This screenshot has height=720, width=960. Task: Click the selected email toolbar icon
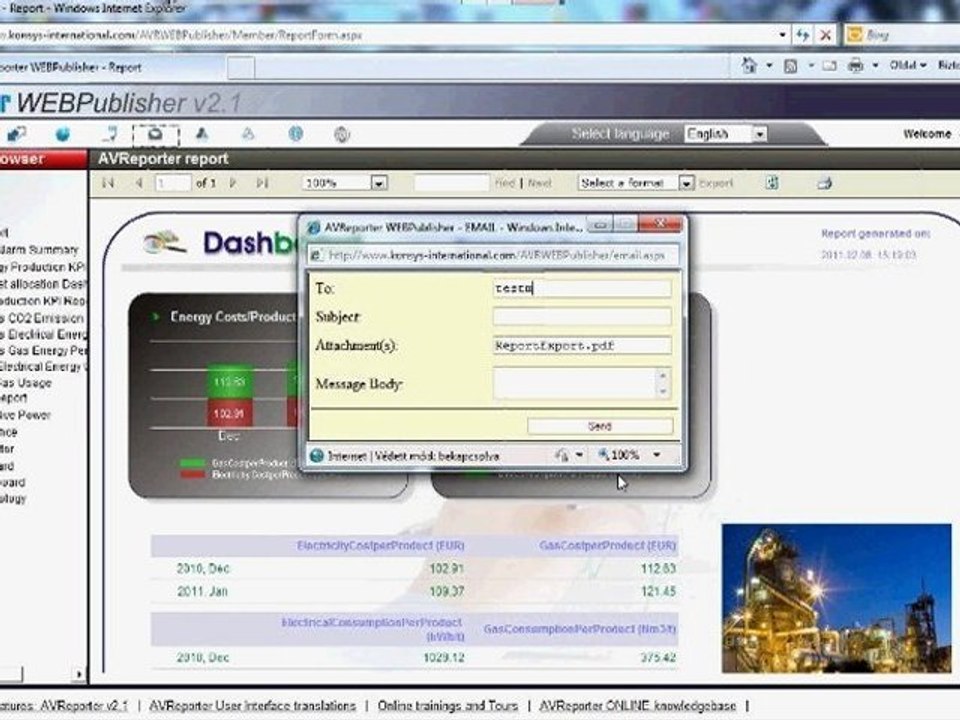point(156,134)
